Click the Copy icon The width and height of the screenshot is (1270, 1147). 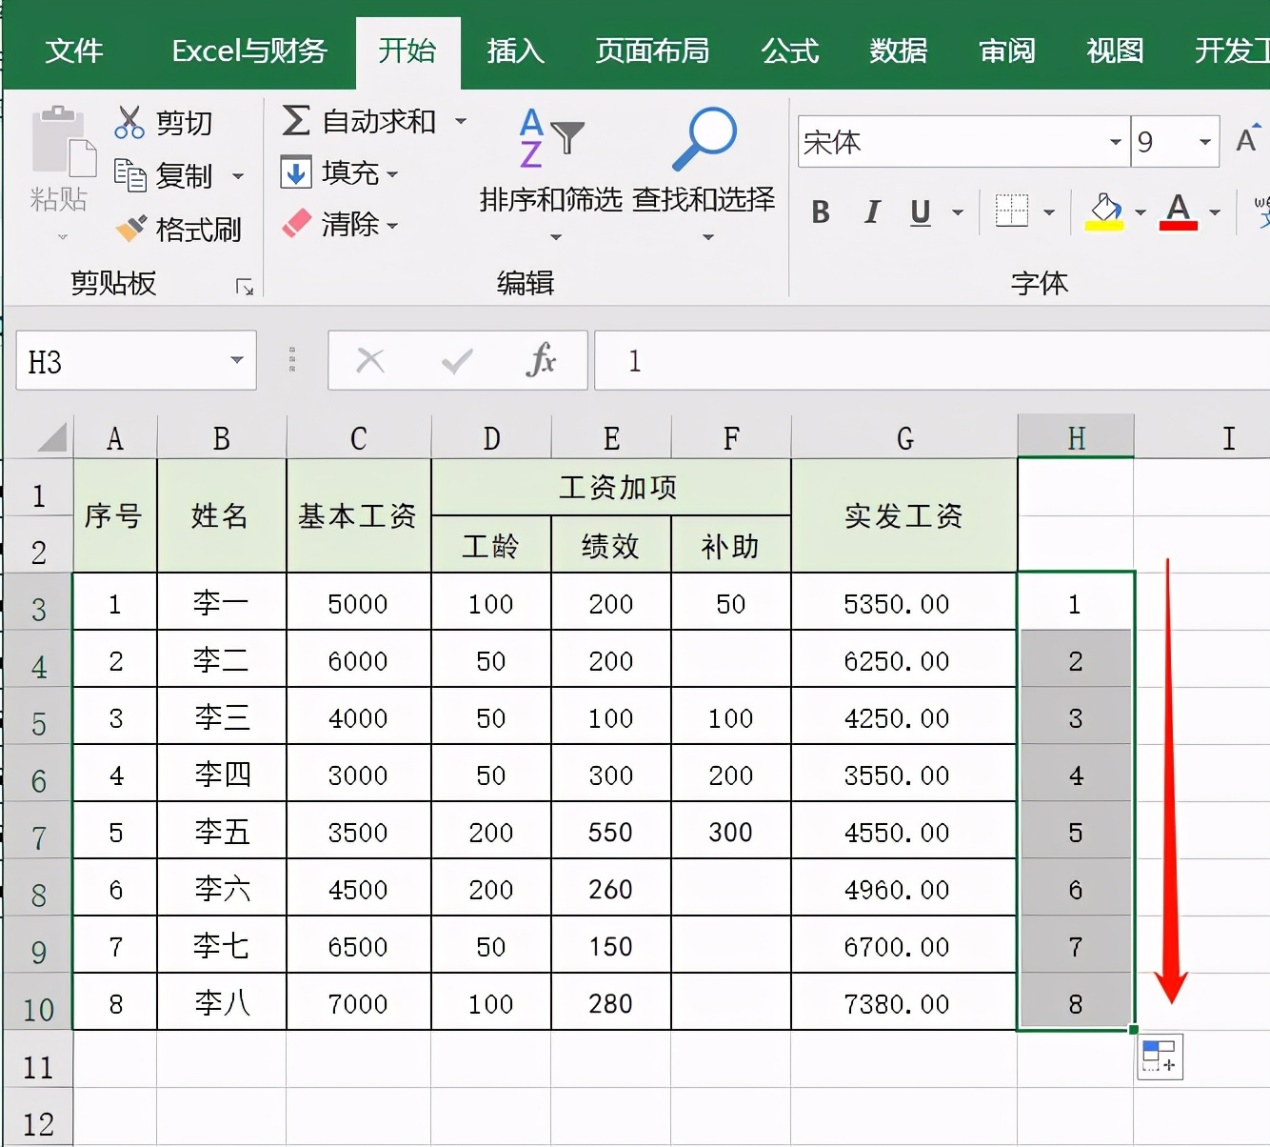(x=131, y=174)
